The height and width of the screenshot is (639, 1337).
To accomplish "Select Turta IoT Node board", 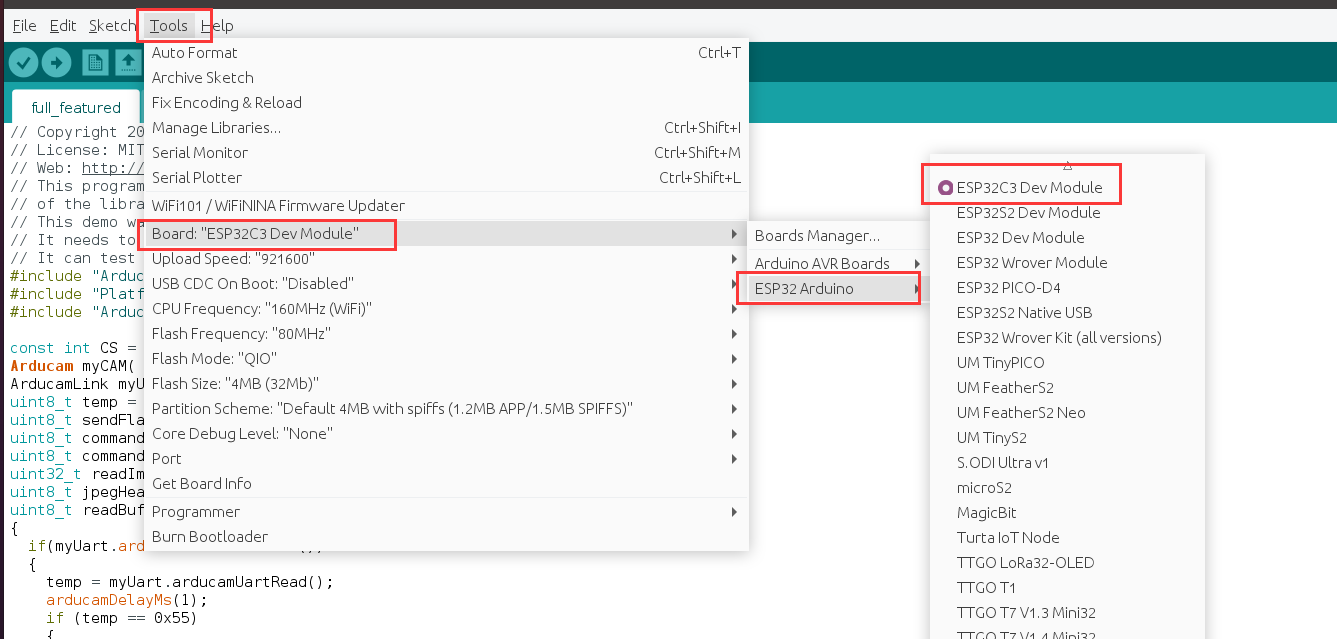I will [1067, 537].
